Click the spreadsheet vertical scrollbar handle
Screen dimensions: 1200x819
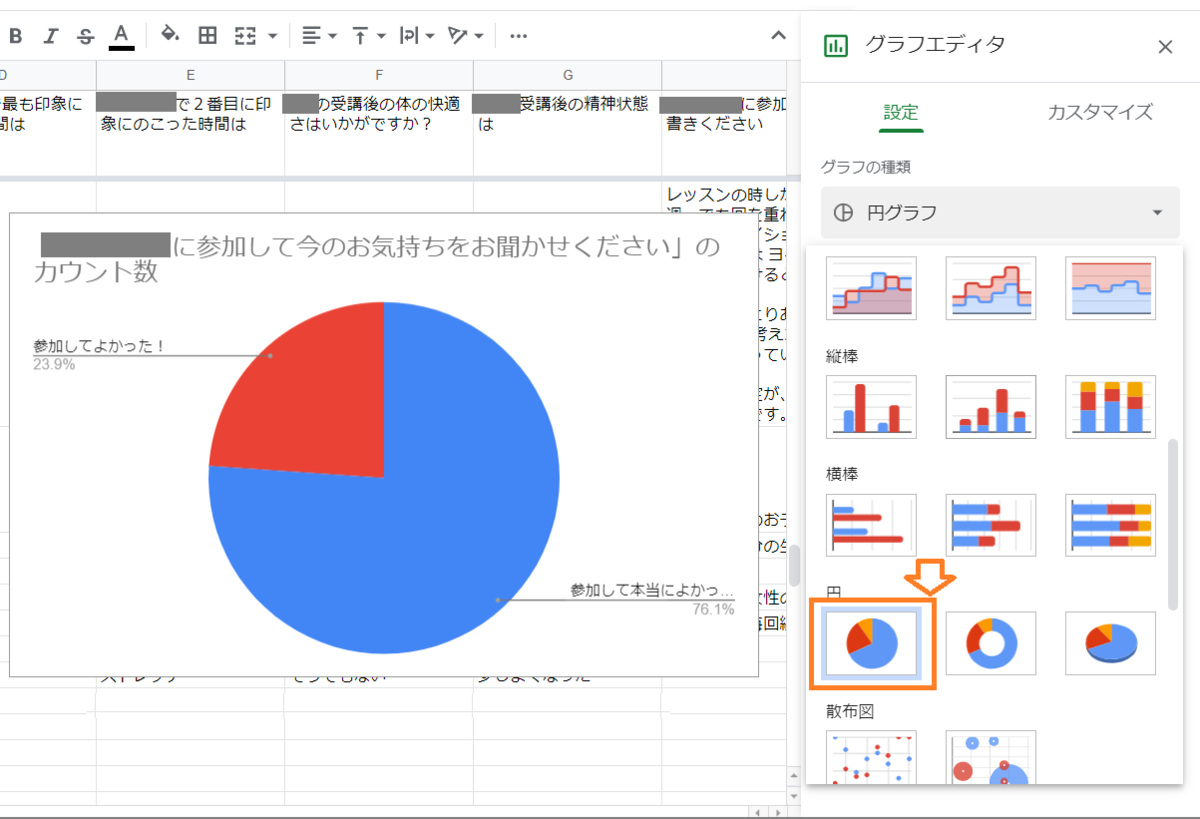pyautogui.click(x=794, y=567)
